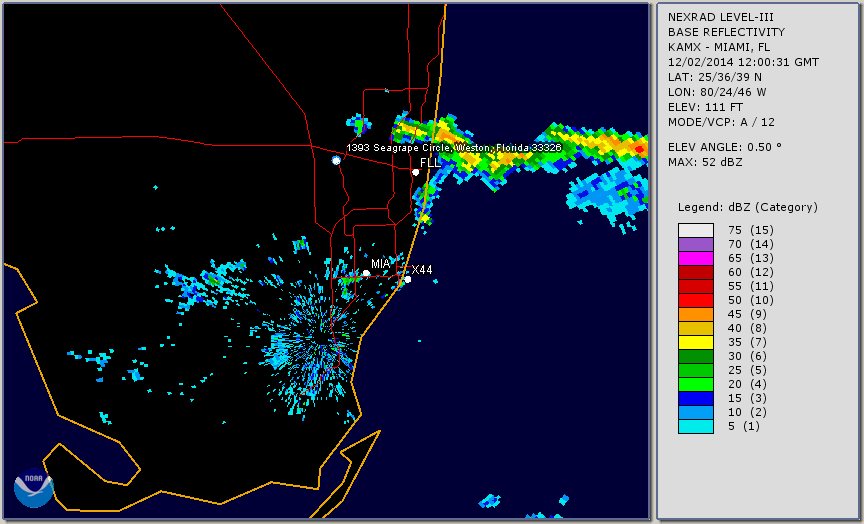
Task: Pick the 10 dBZ light blue swatch
Action: (x=696, y=412)
